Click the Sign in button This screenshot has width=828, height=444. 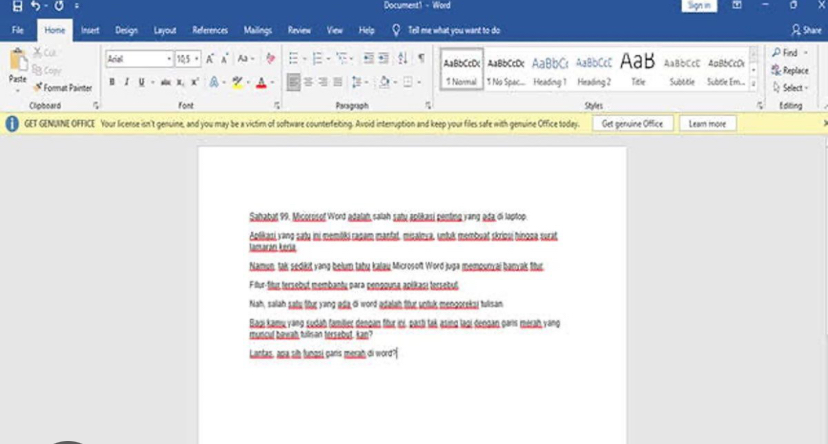[x=699, y=5]
